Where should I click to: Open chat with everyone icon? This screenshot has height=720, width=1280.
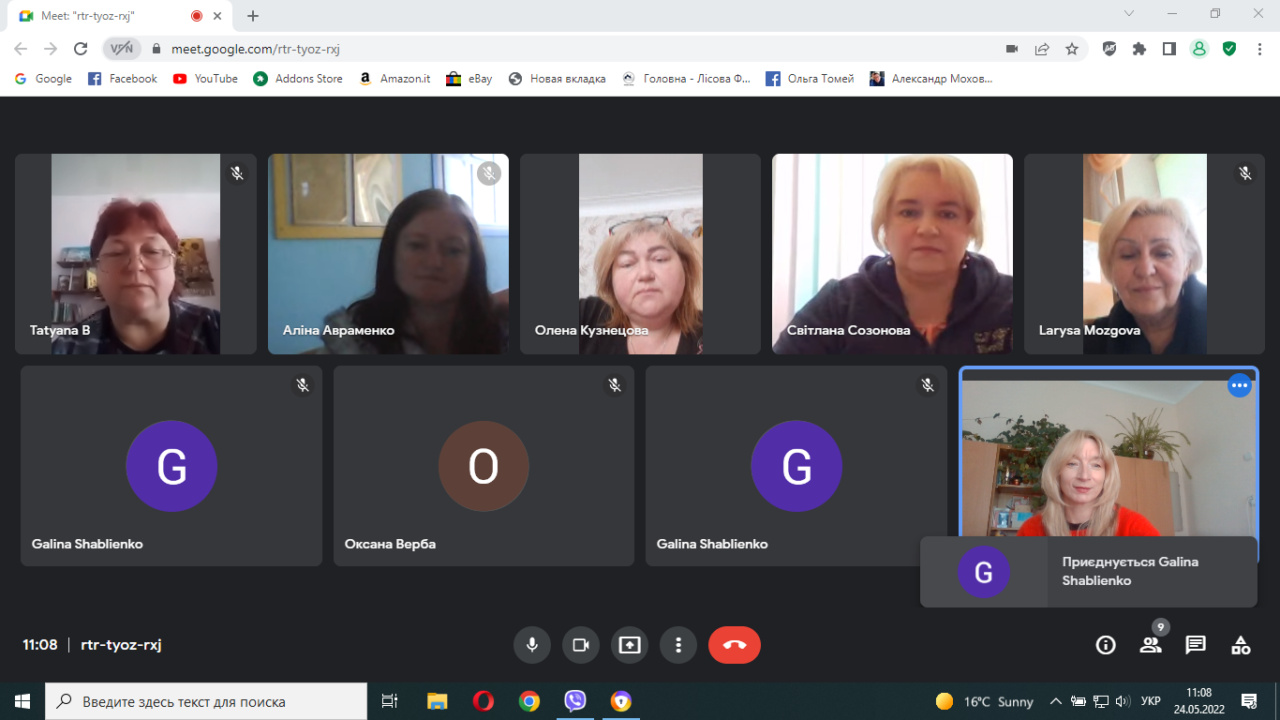[1196, 645]
